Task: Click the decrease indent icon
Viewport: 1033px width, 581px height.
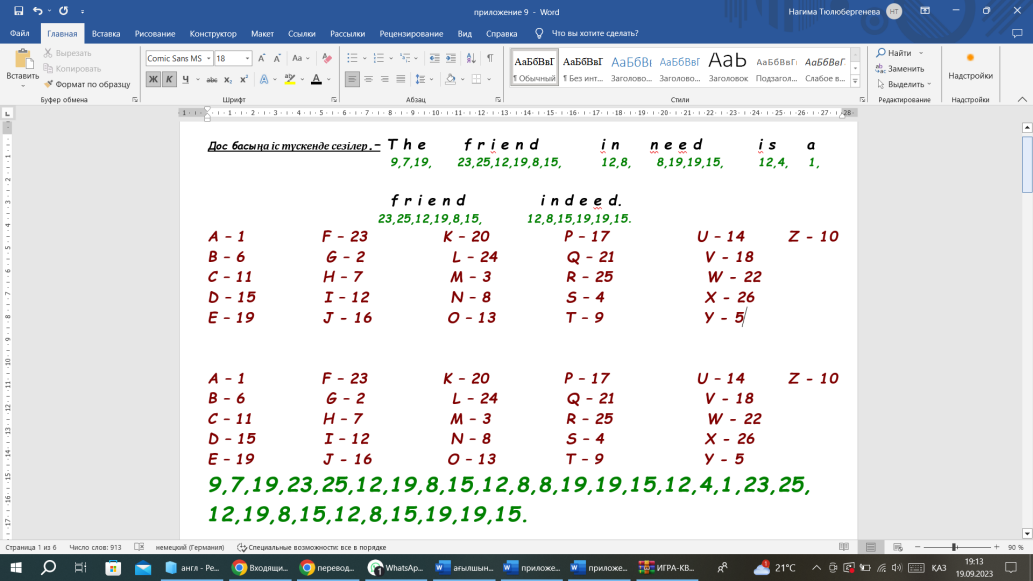Action: point(434,58)
